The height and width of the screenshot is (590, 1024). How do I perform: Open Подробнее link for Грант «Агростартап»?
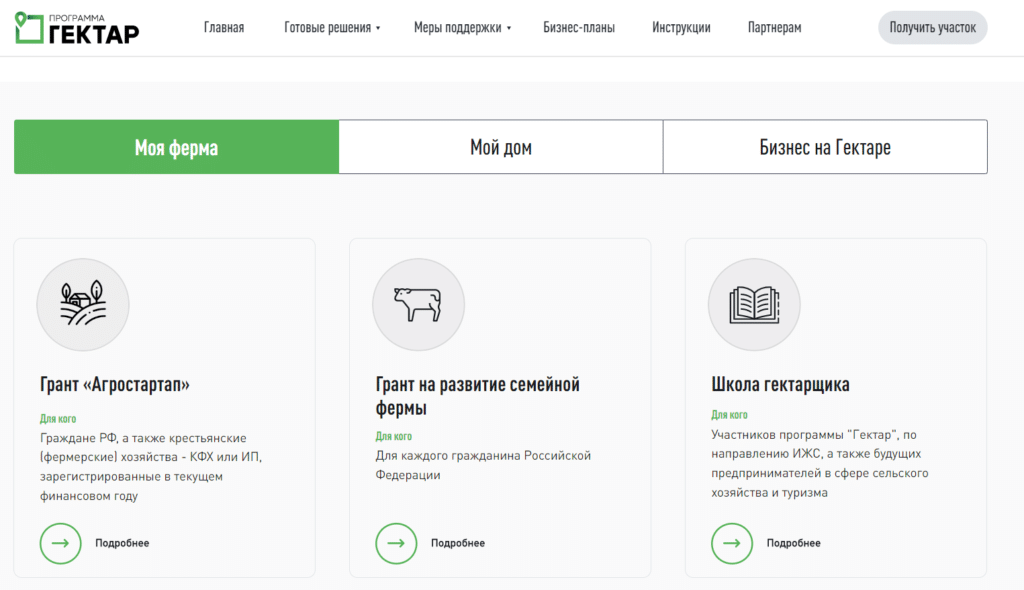122,543
